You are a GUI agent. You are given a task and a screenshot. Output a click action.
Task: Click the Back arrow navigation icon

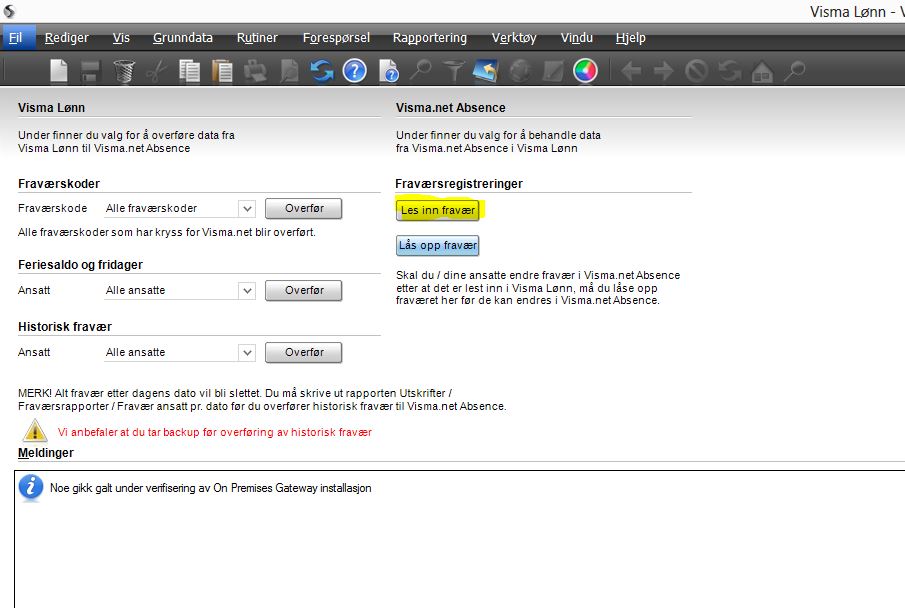tap(631, 71)
